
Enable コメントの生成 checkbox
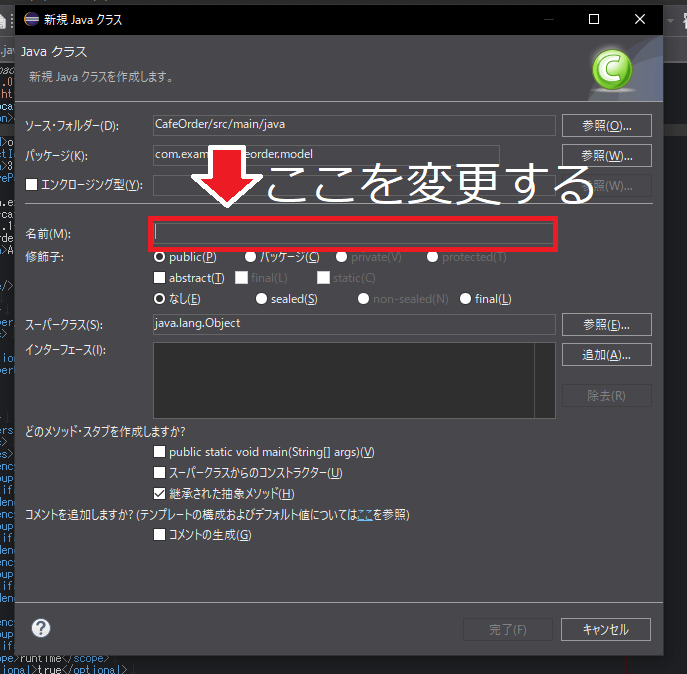(160, 535)
